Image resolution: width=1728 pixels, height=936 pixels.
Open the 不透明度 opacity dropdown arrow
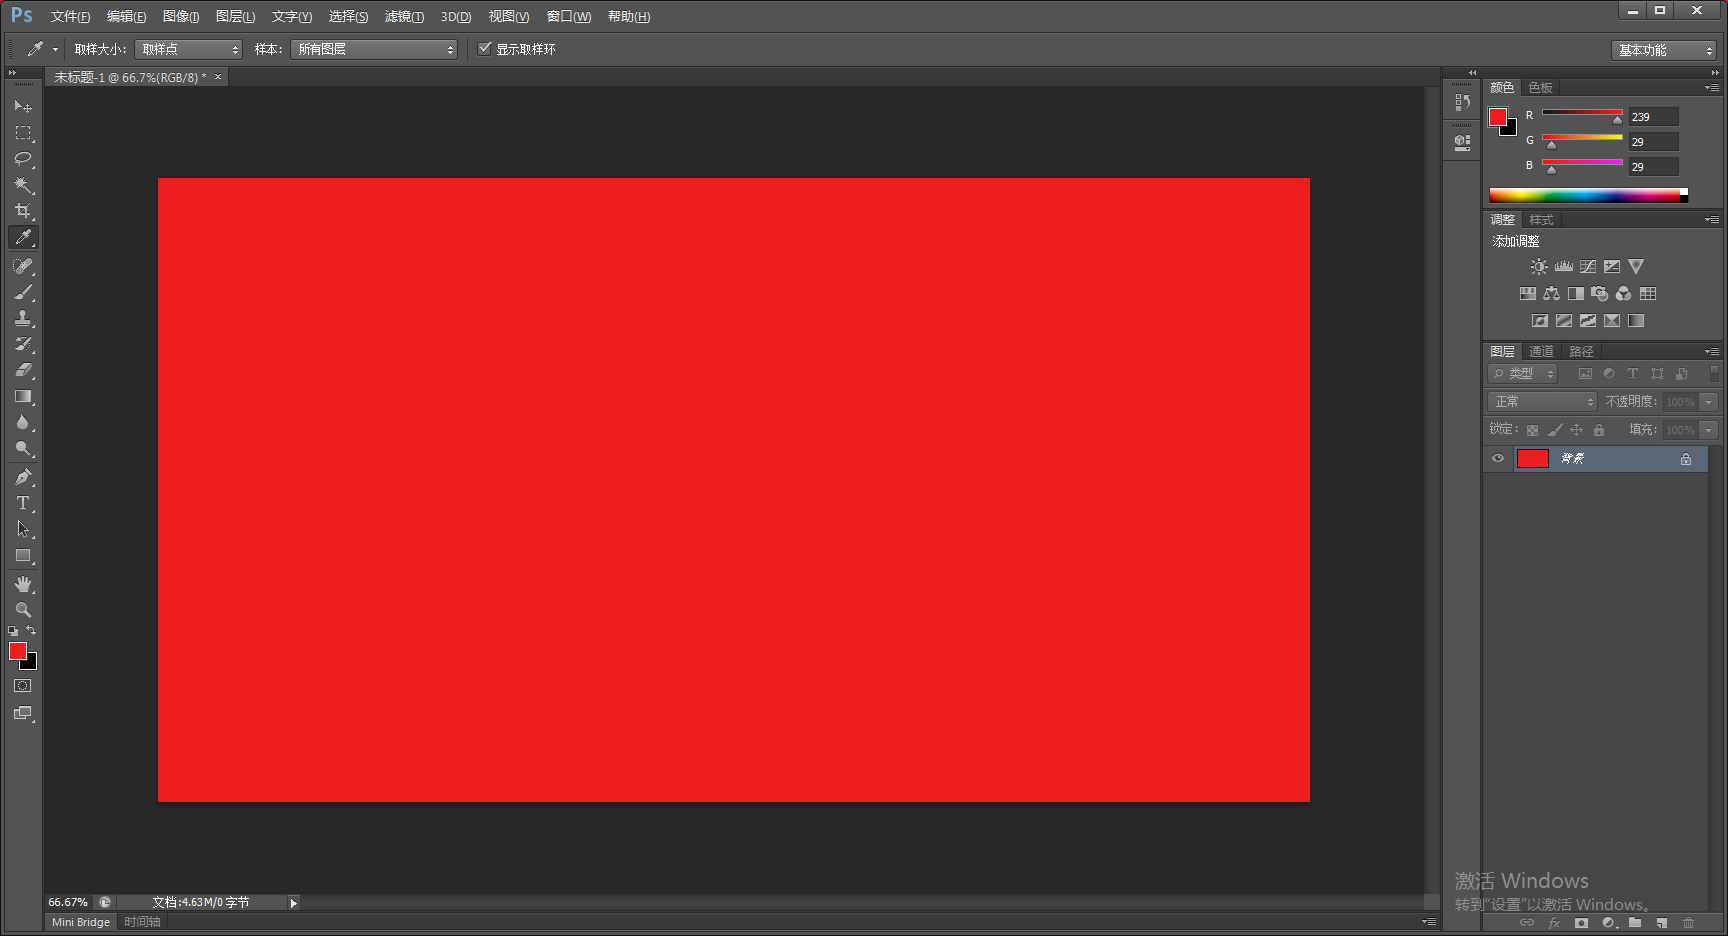[1709, 402]
